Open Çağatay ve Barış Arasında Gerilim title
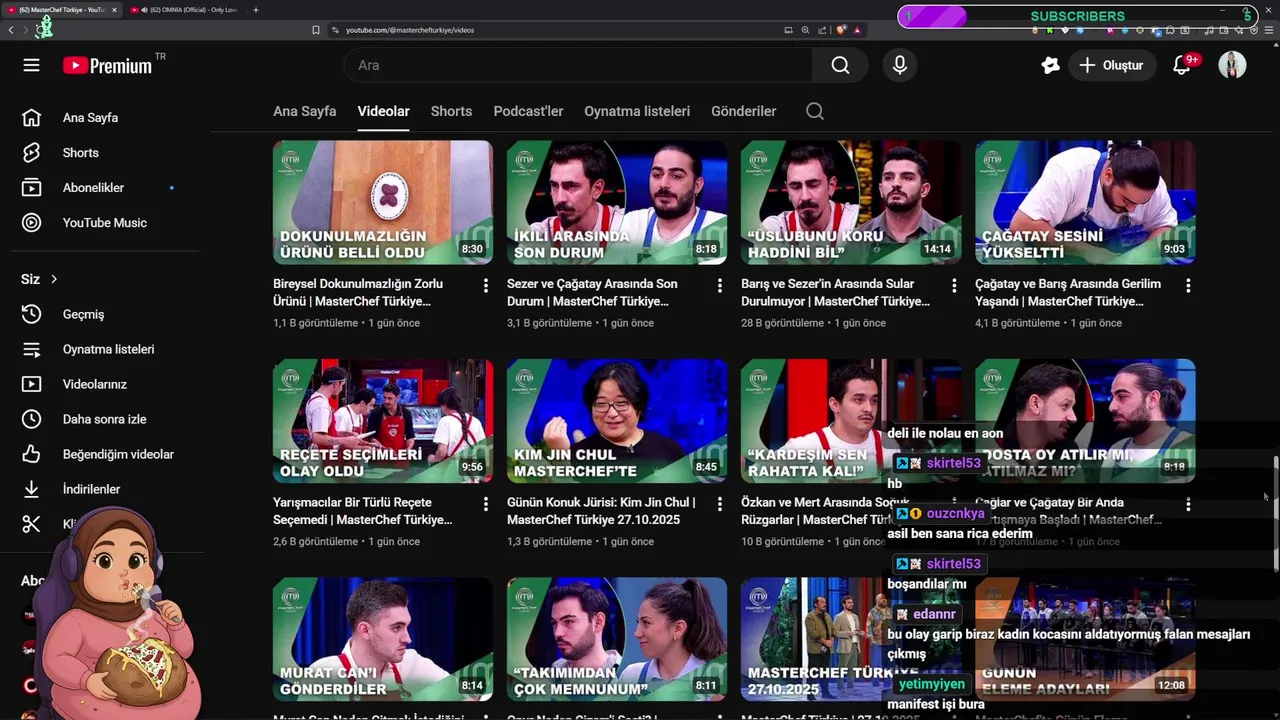The image size is (1280, 720). click(1068, 292)
